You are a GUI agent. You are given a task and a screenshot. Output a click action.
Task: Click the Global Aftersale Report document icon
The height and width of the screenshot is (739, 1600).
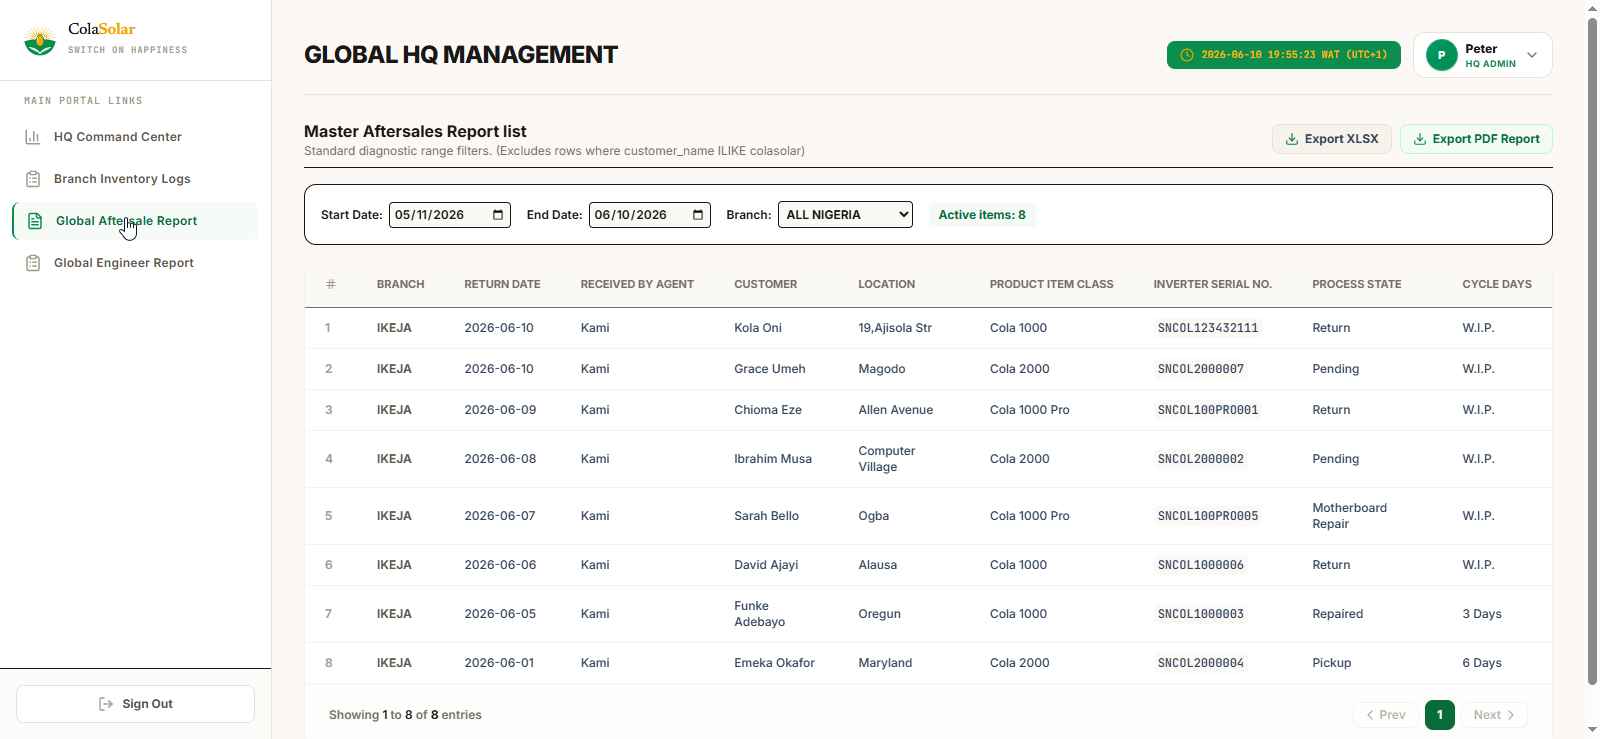coord(35,221)
